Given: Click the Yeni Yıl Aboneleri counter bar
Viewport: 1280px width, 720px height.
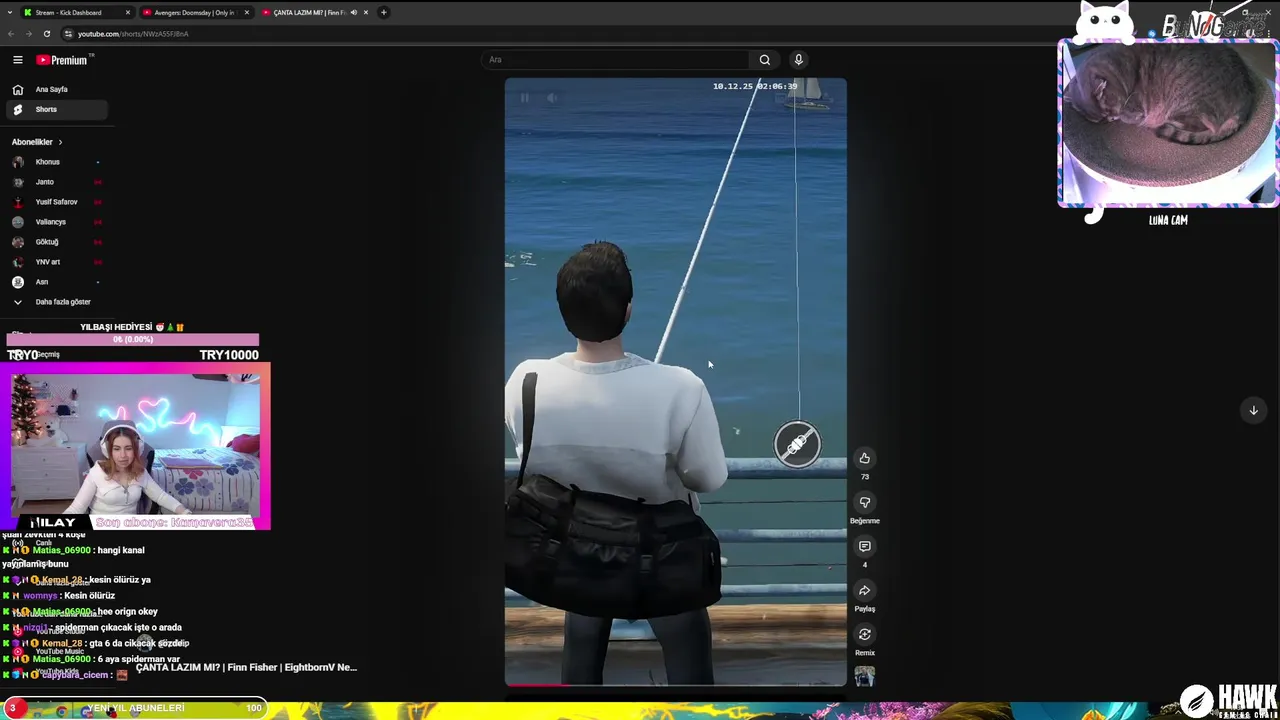Looking at the screenshot, I should pyautogui.click(x=135, y=708).
